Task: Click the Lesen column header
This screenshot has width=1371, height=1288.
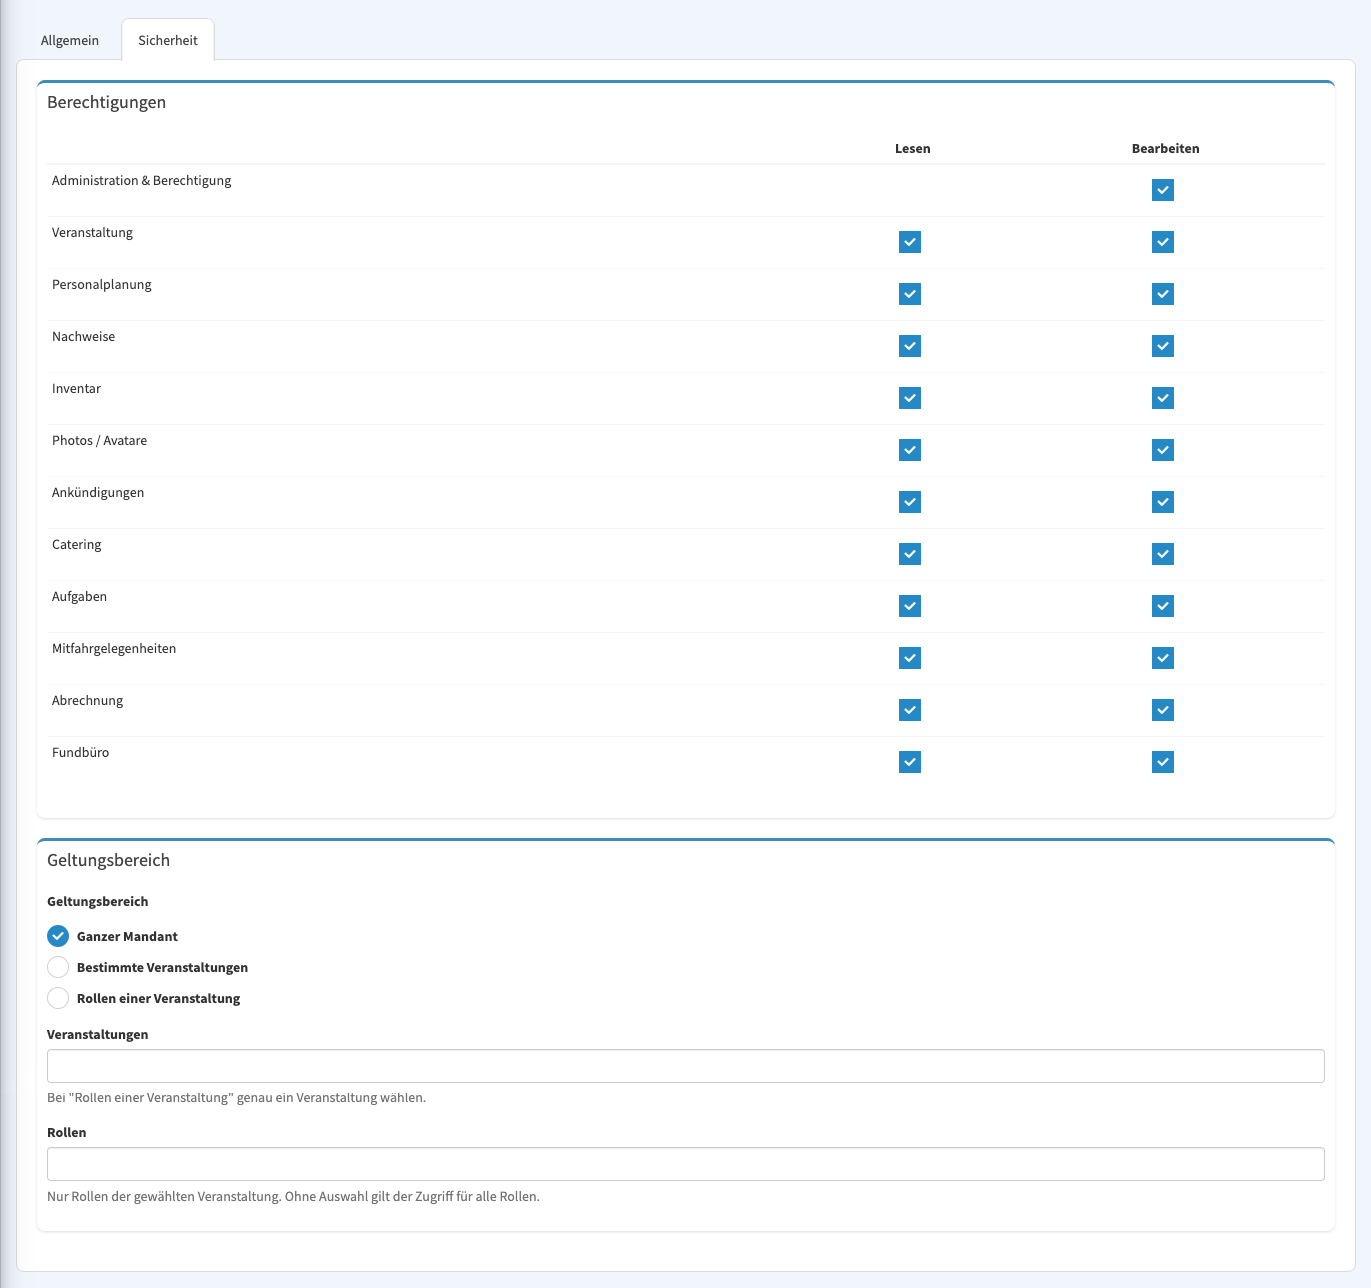Action: tap(912, 149)
